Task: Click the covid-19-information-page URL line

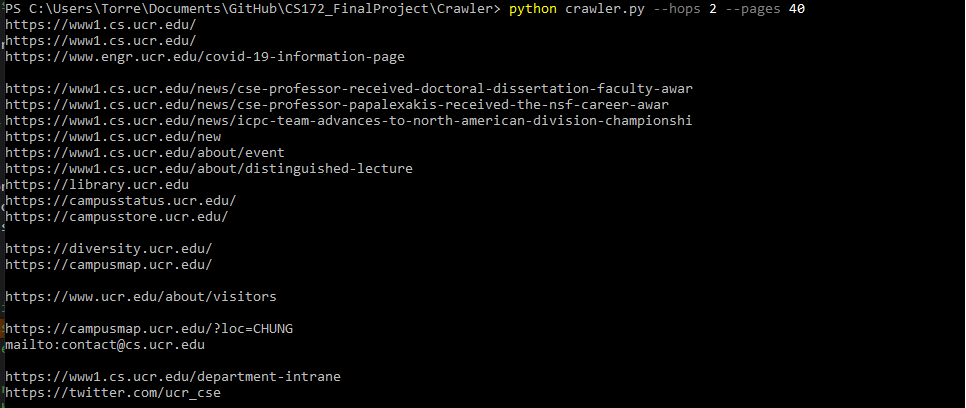Action: pos(205,57)
